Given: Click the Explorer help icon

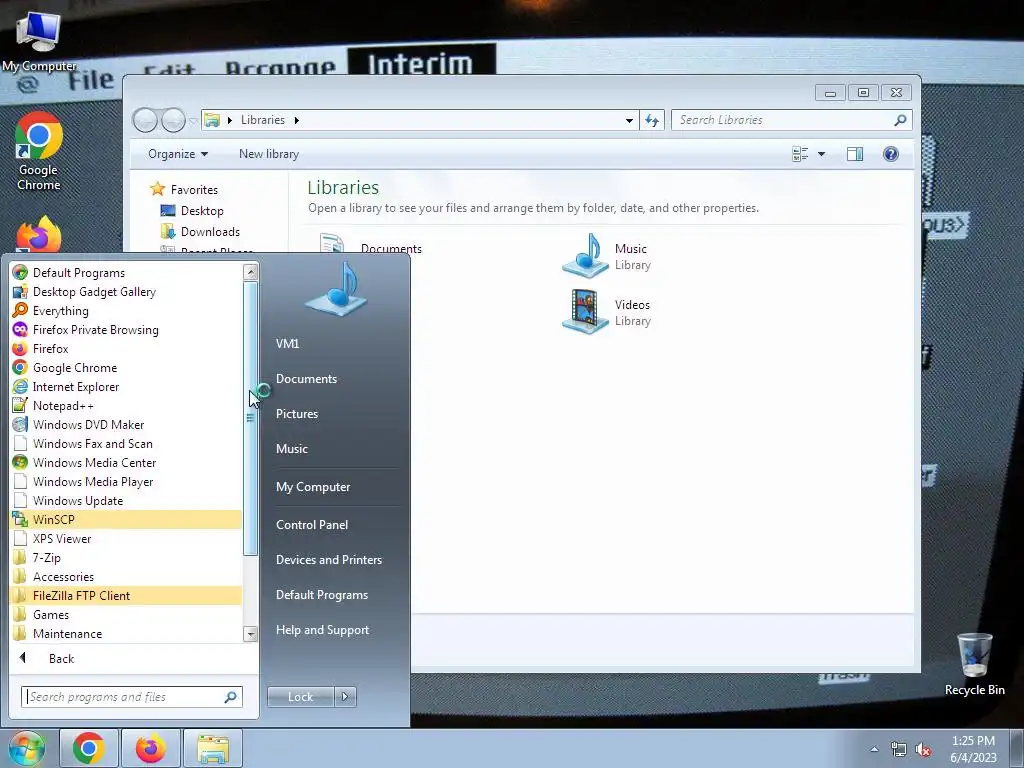Looking at the screenshot, I should (891, 154).
